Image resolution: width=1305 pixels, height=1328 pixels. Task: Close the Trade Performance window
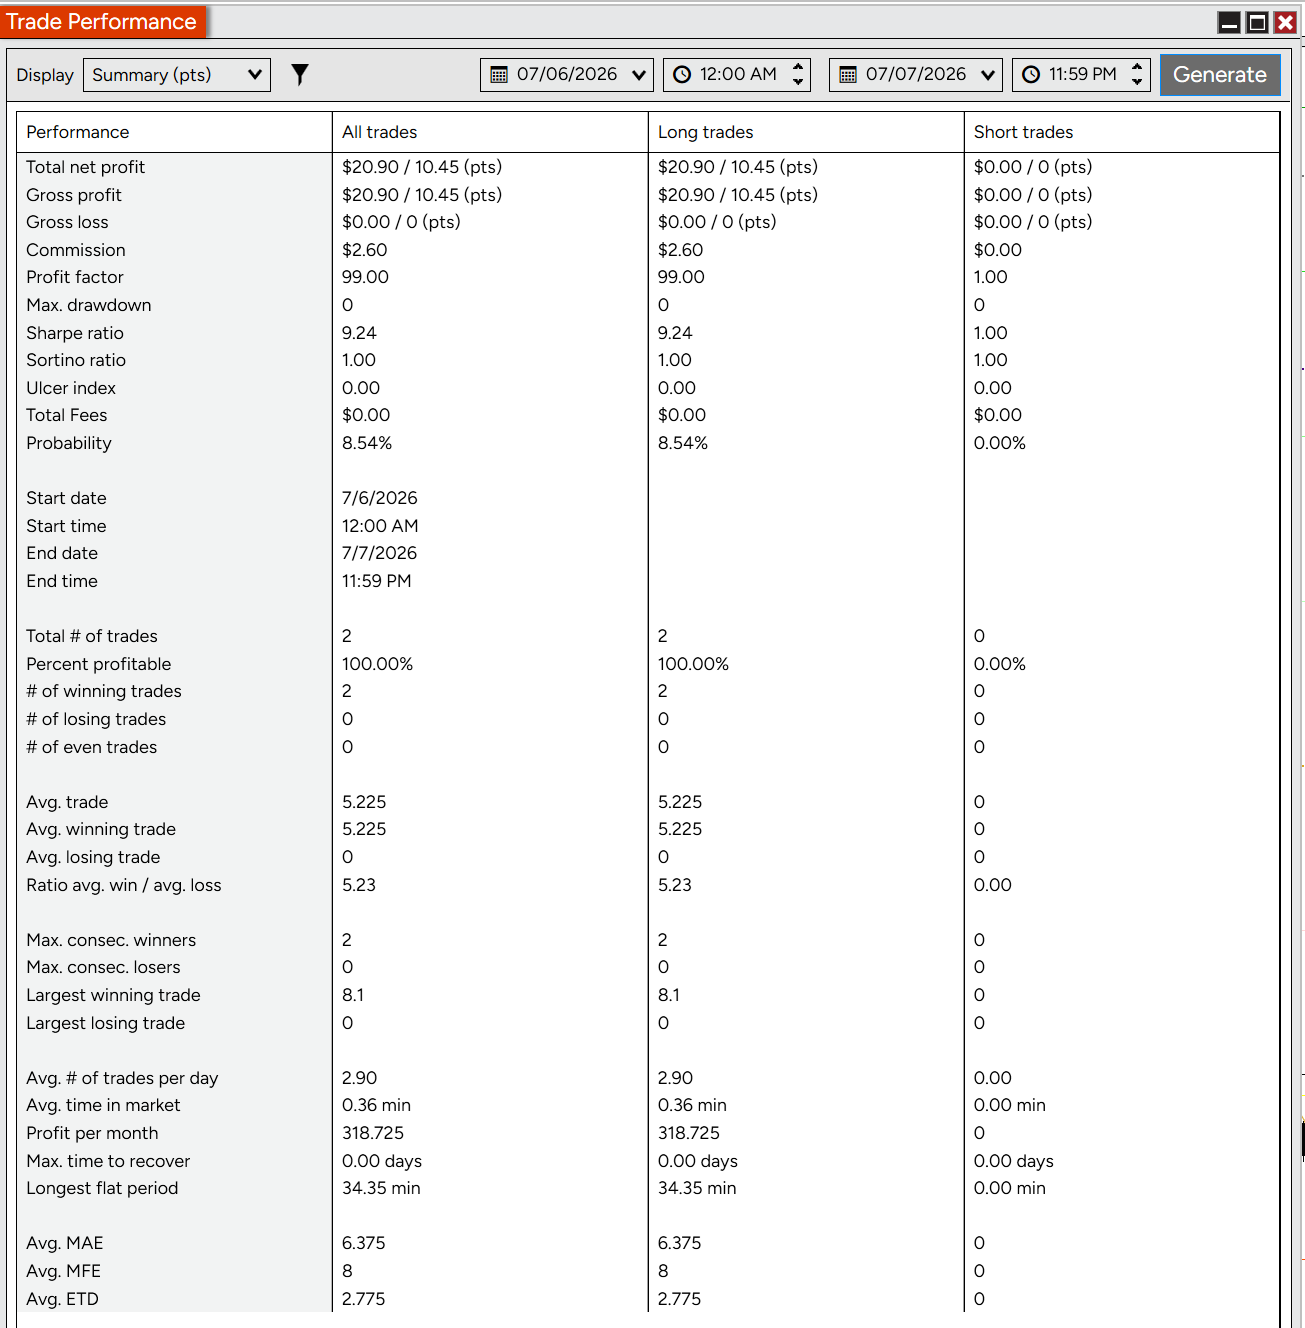[1285, 22]
